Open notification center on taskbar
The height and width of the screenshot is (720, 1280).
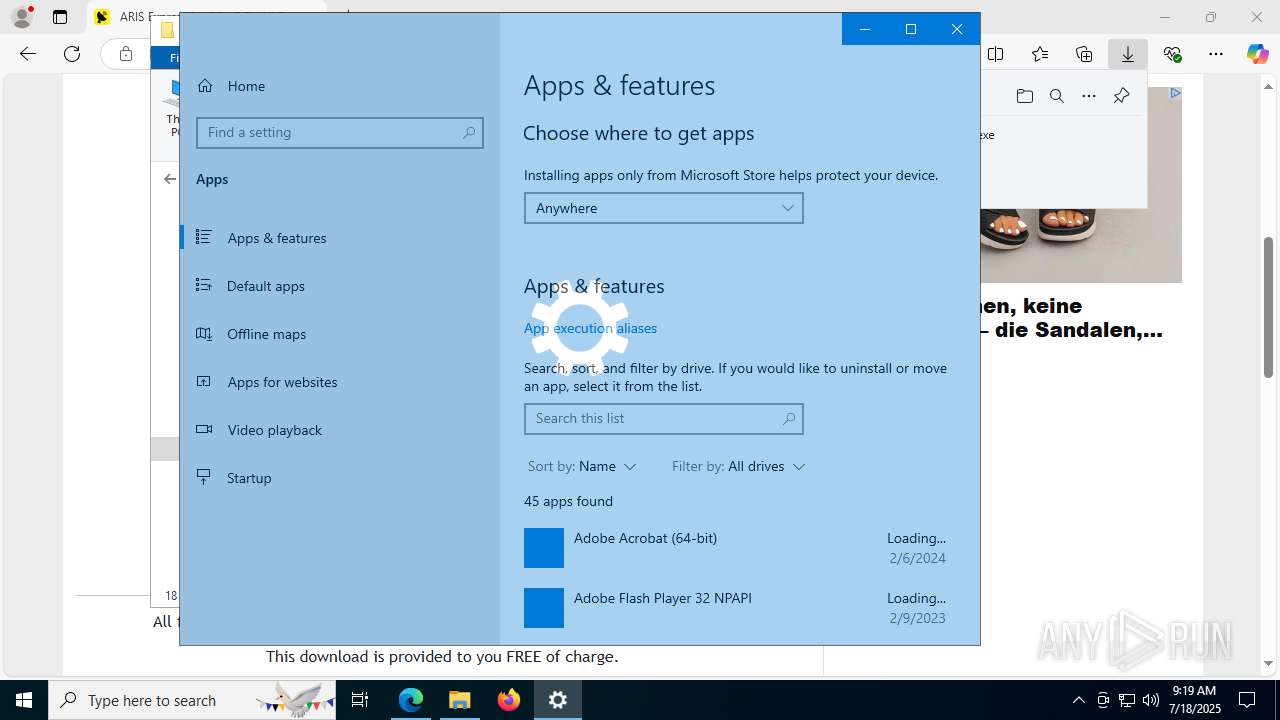(1247, 700)
